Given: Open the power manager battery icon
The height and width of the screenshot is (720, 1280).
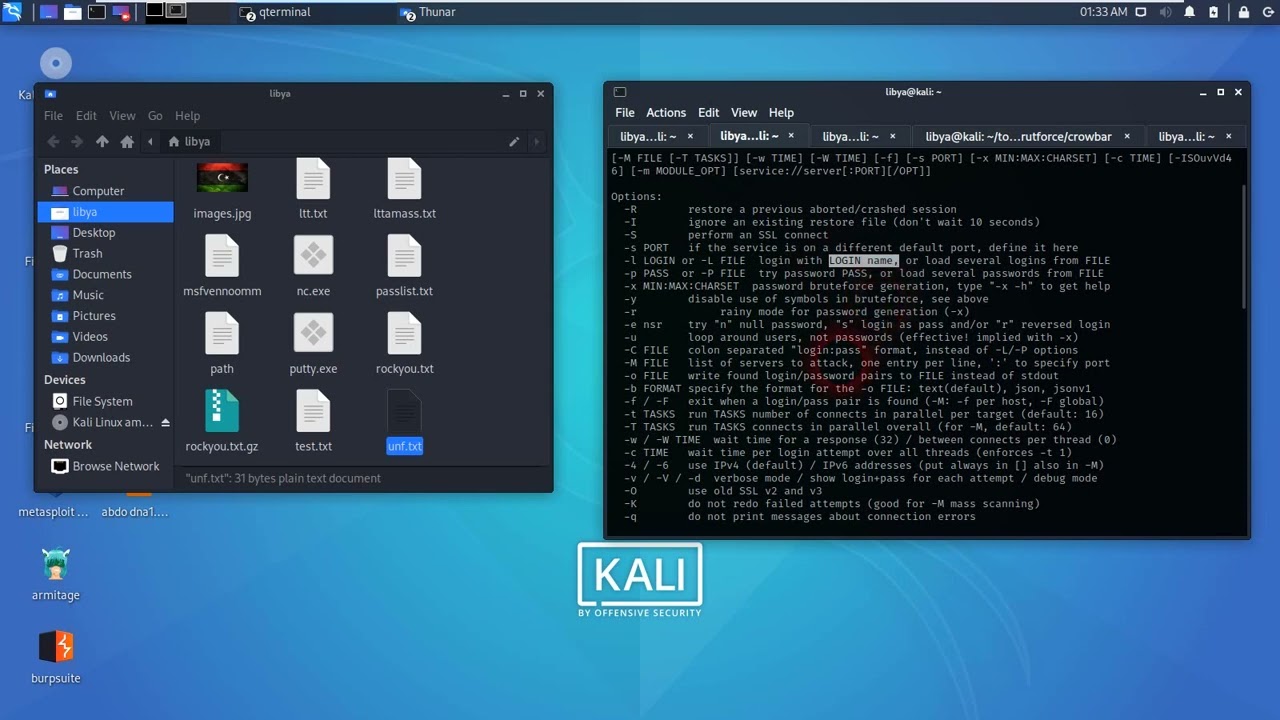Looking at the screenshot, I should (x=1215, y=12).
